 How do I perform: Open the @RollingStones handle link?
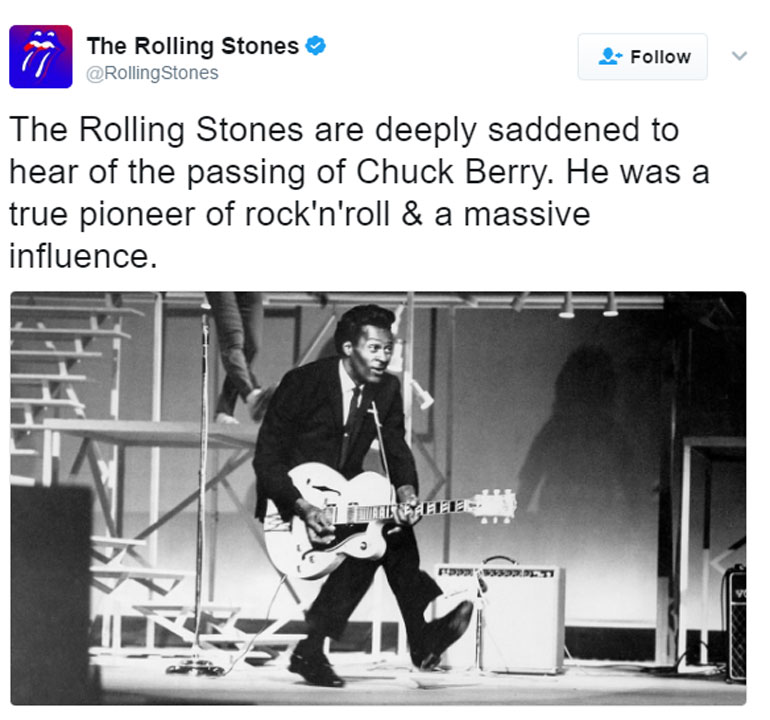point(152,74)
